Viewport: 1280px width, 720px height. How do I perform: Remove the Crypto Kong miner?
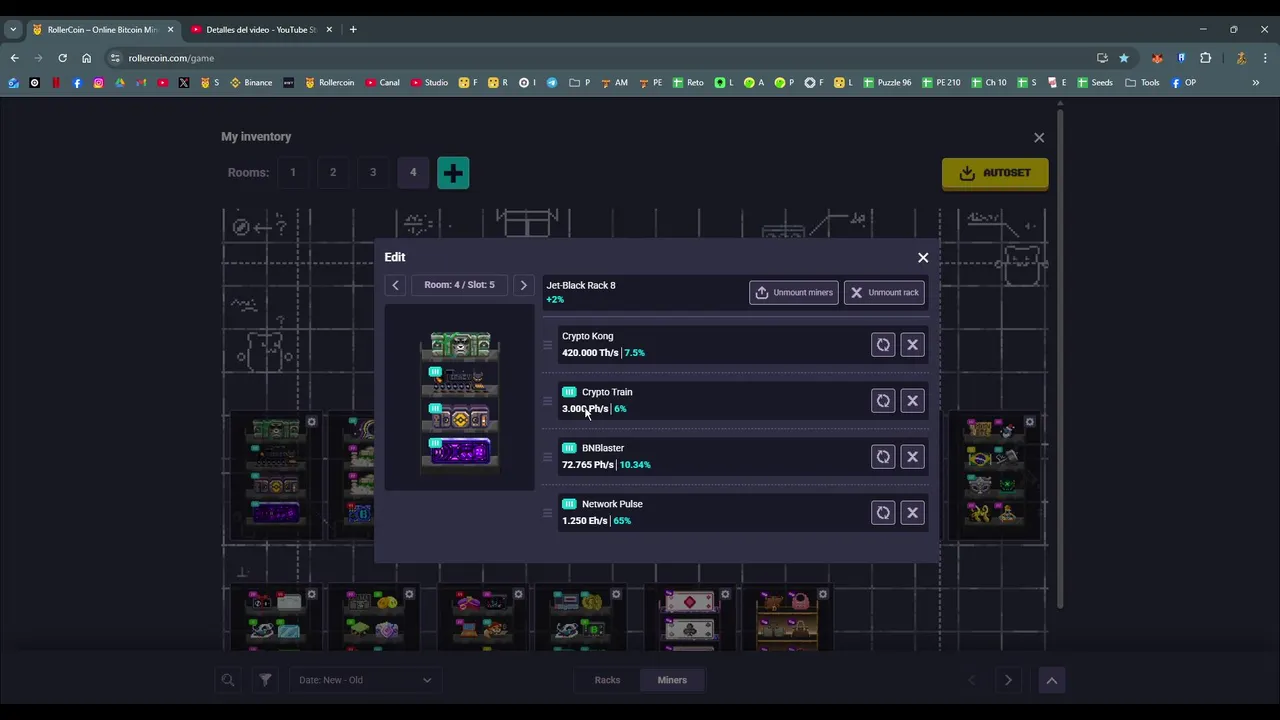tap(912, 345)
